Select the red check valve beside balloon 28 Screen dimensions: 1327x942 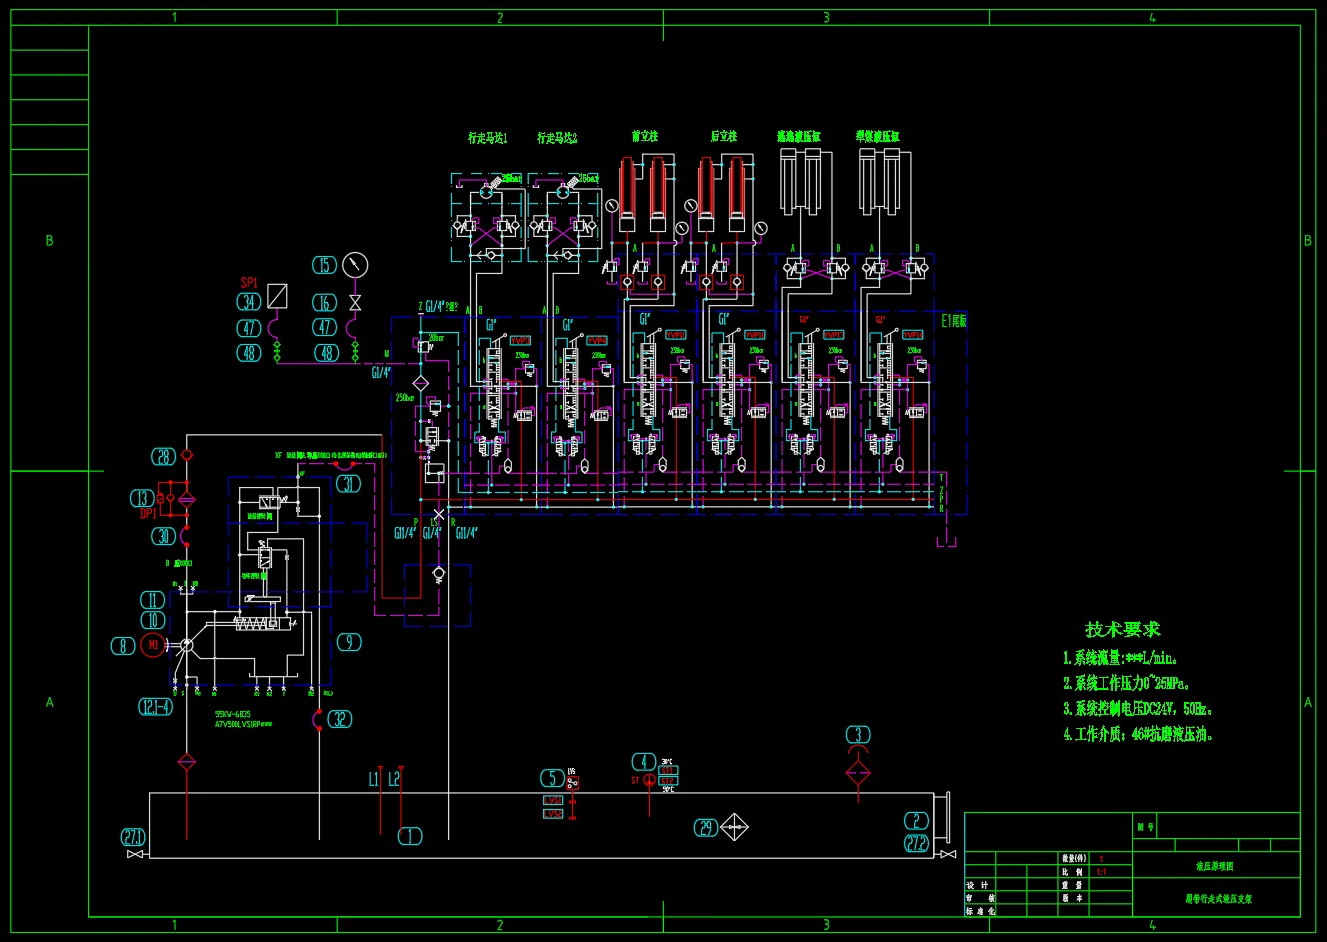coord(186,456)
